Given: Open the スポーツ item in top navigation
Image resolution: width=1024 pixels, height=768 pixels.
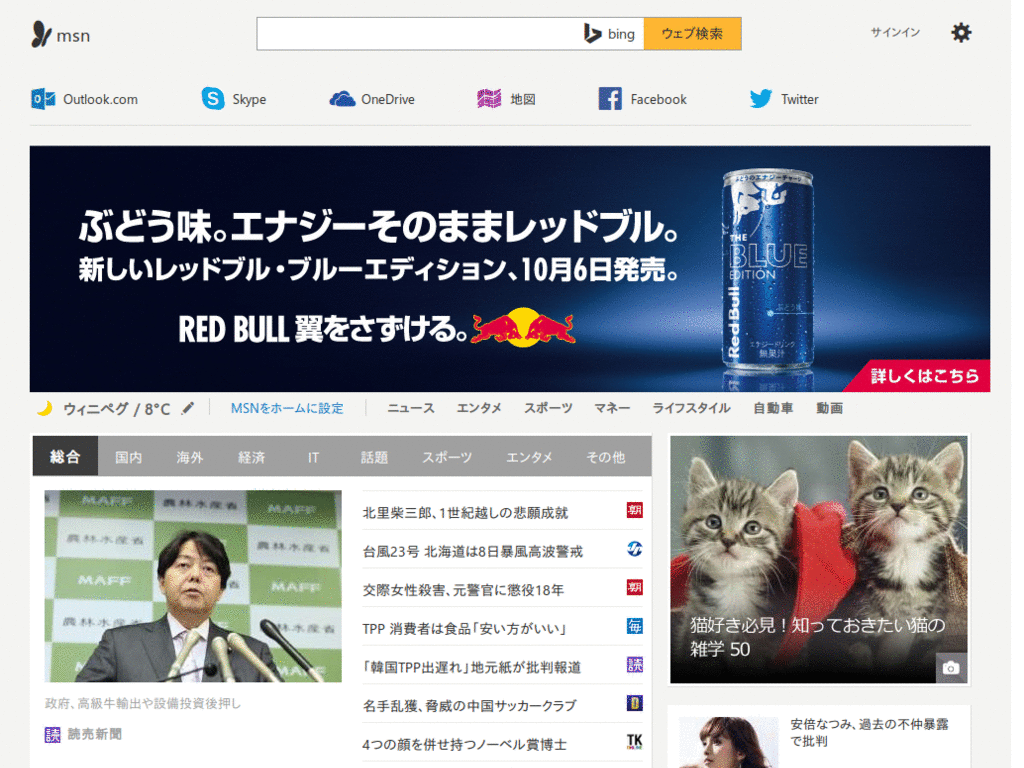Looking at the screenshot, I should click(548, 408).
